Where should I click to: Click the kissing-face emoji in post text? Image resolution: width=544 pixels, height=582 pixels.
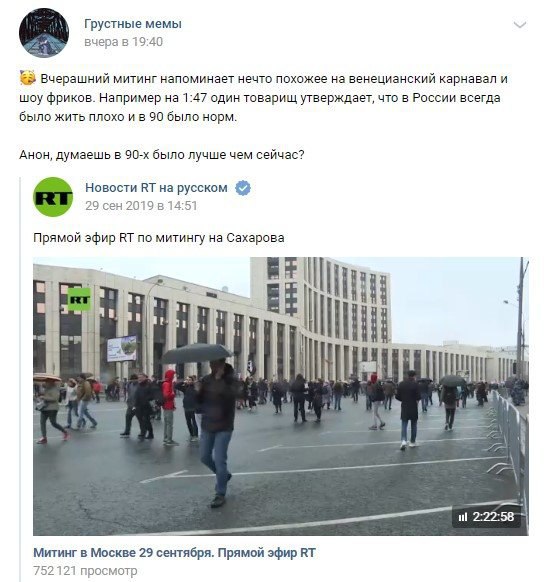pyautogui.click(x=27, y=79)
